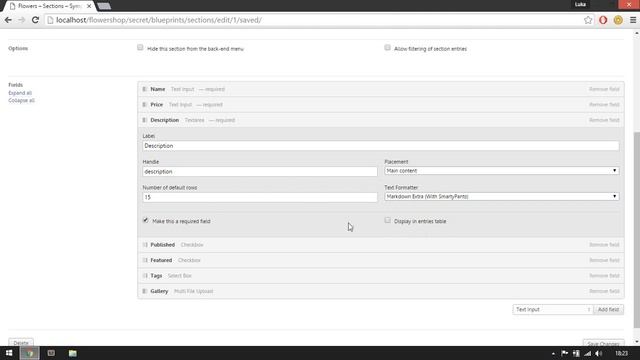Click the drag handle for Gallery field
640x360 pixels.
(x=144, y=291)
